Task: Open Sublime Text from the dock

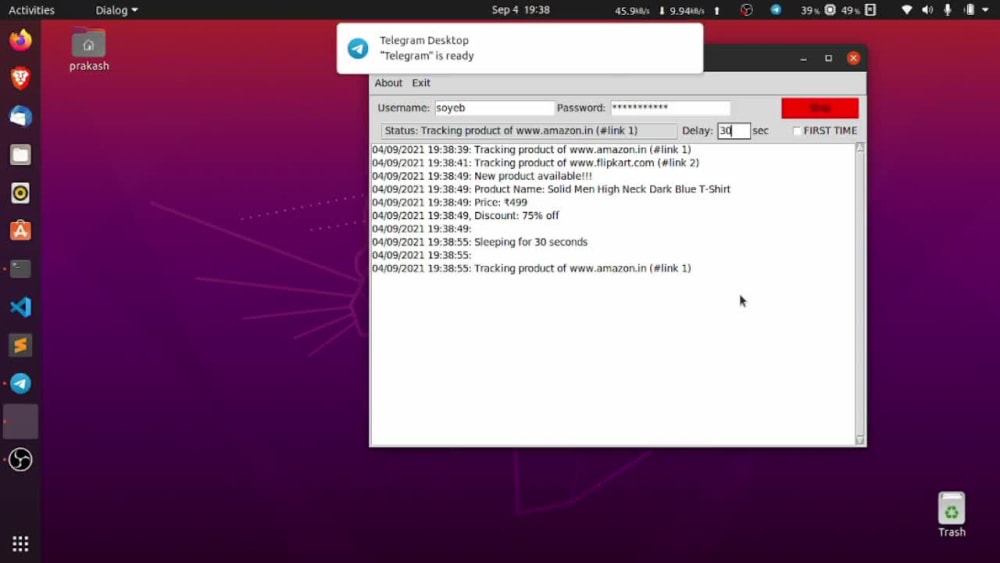Action: click(x=20, y=346)
